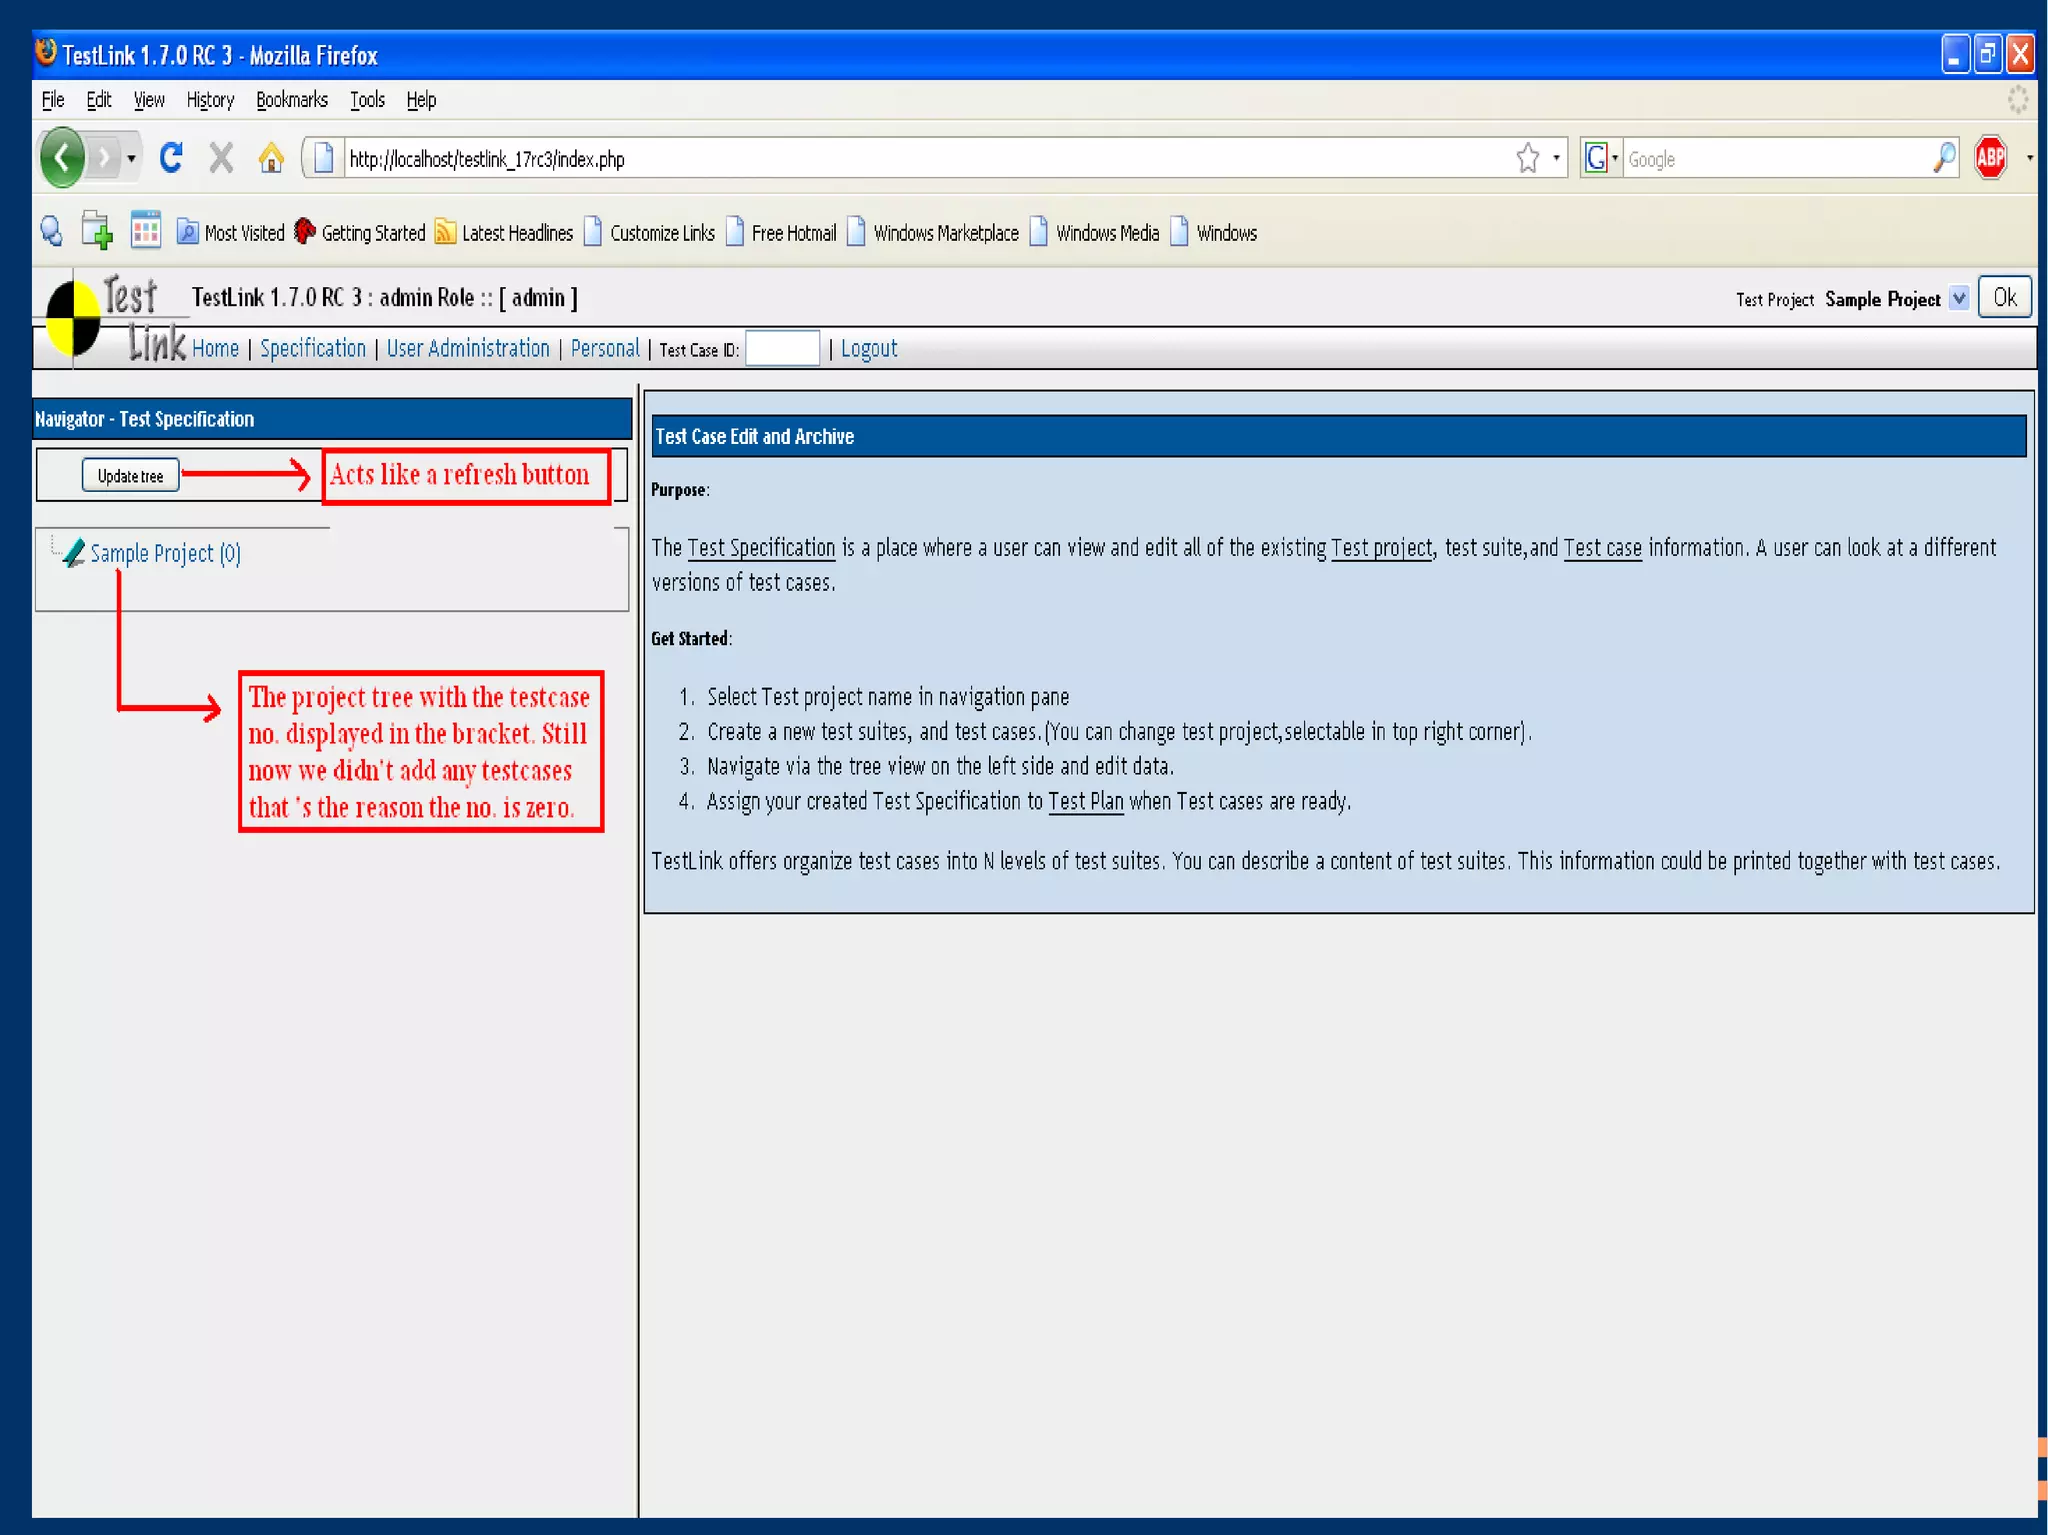Follow the Test Plan glossary link

(x=1086, y=802)
